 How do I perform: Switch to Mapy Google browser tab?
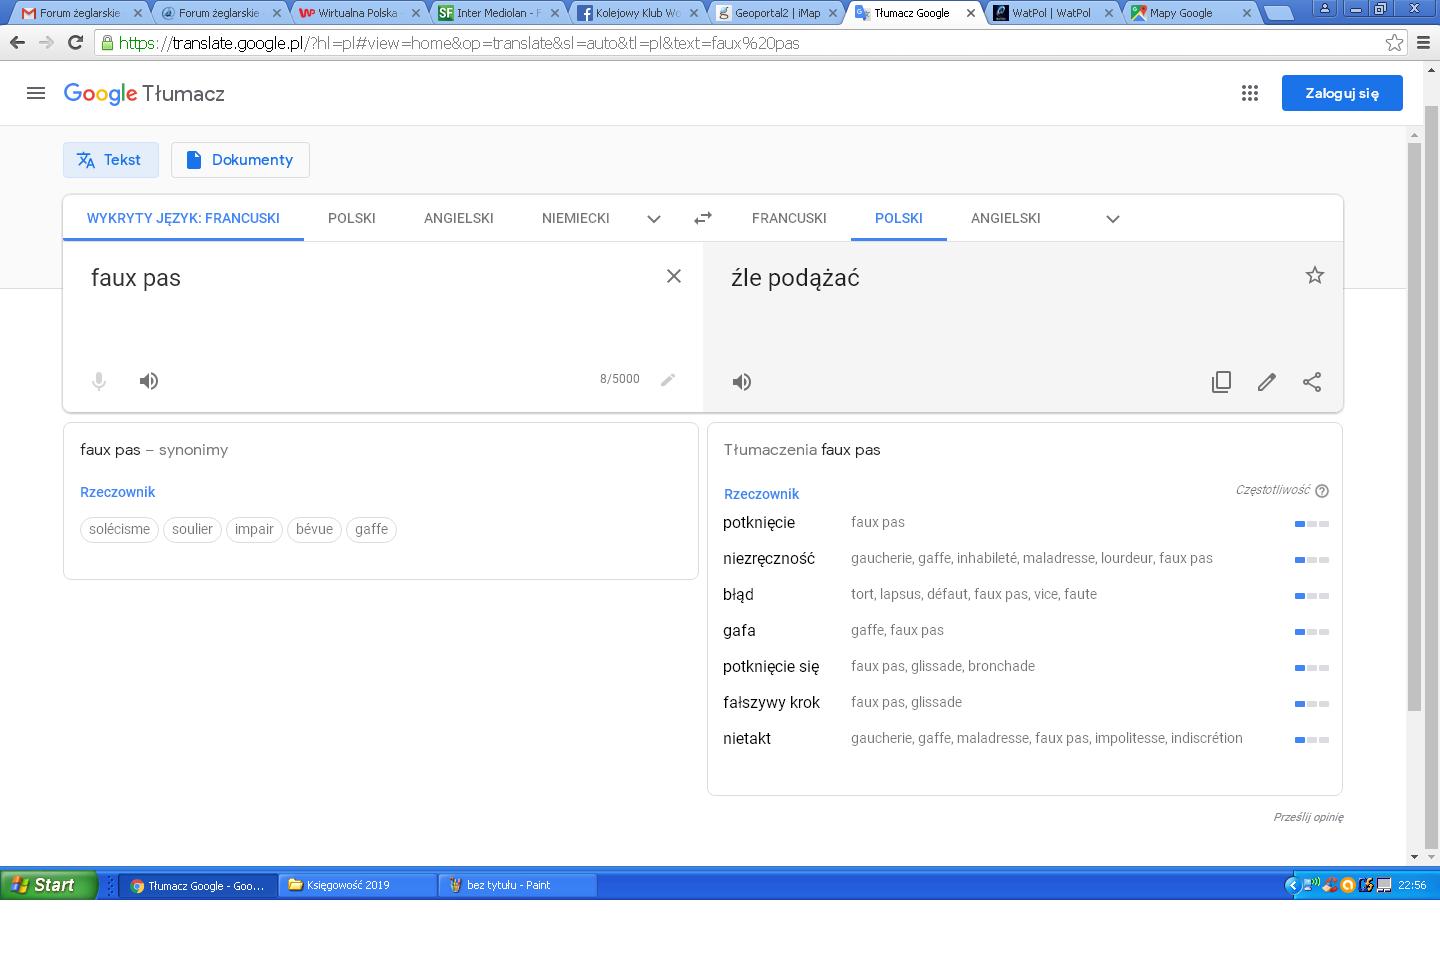pos(1190,13)
